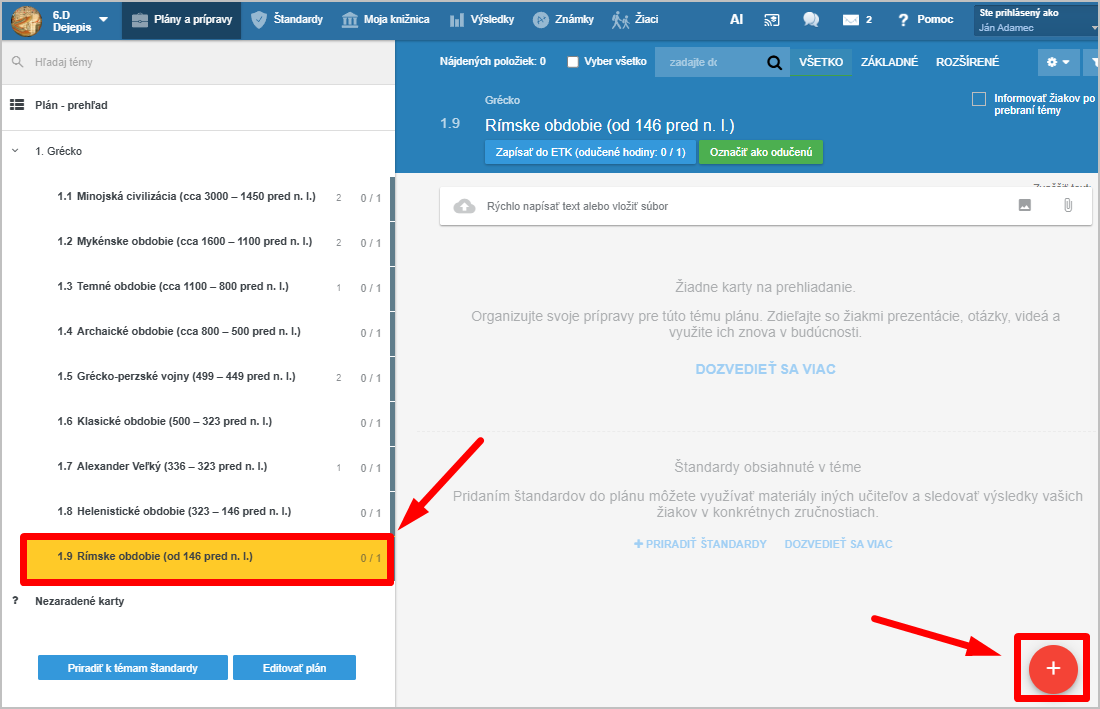The width and height of the screenshot is (1100, 709).
Task: Check the 'Vyber všetko' checkbox
Action: [573, 62]
